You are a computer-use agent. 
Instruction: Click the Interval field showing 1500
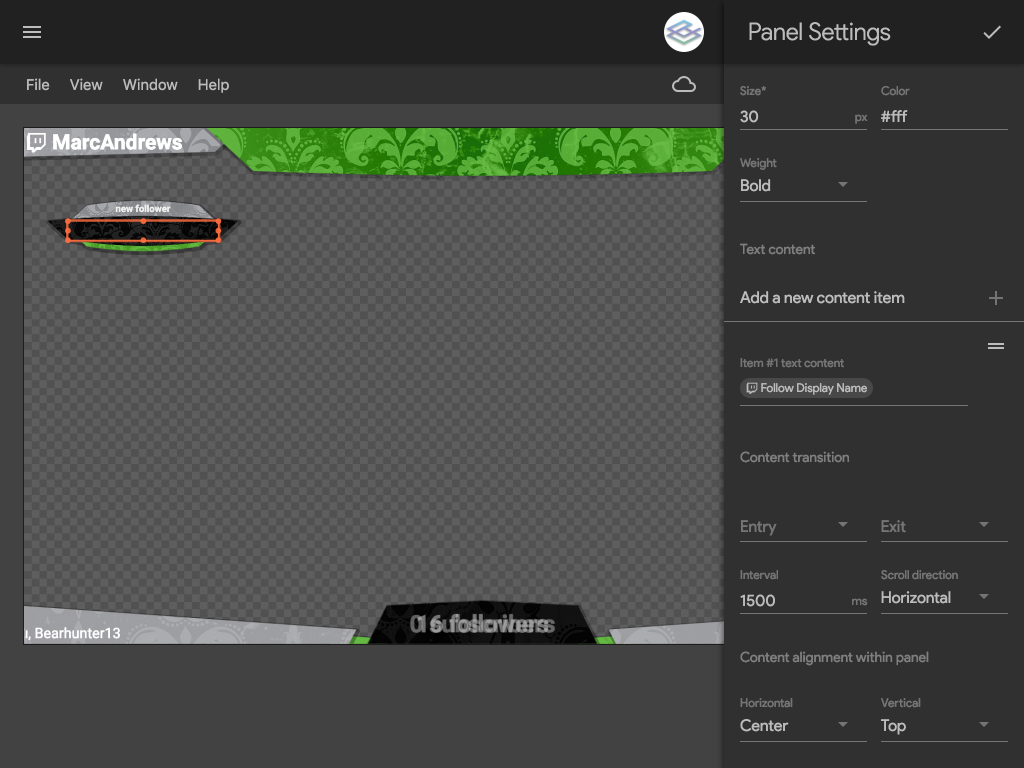803,600
